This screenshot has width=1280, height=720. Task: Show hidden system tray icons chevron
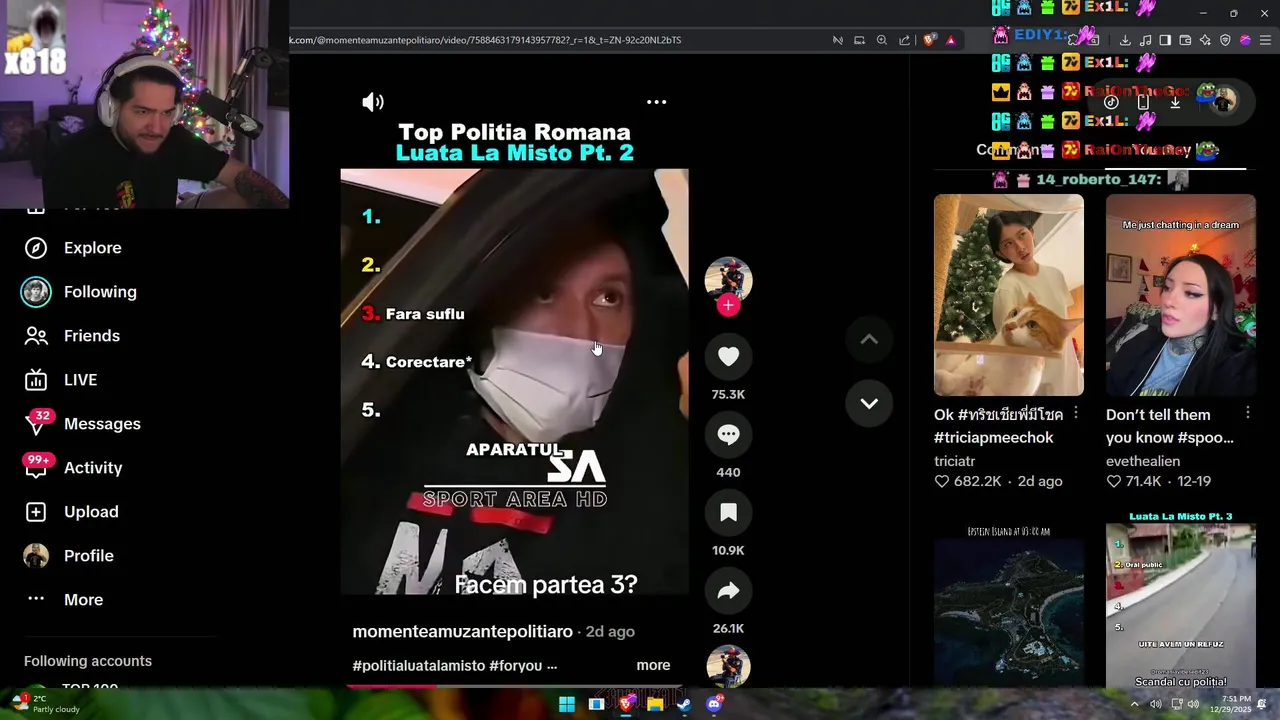pyautogui.click(x=1134, y=704)
